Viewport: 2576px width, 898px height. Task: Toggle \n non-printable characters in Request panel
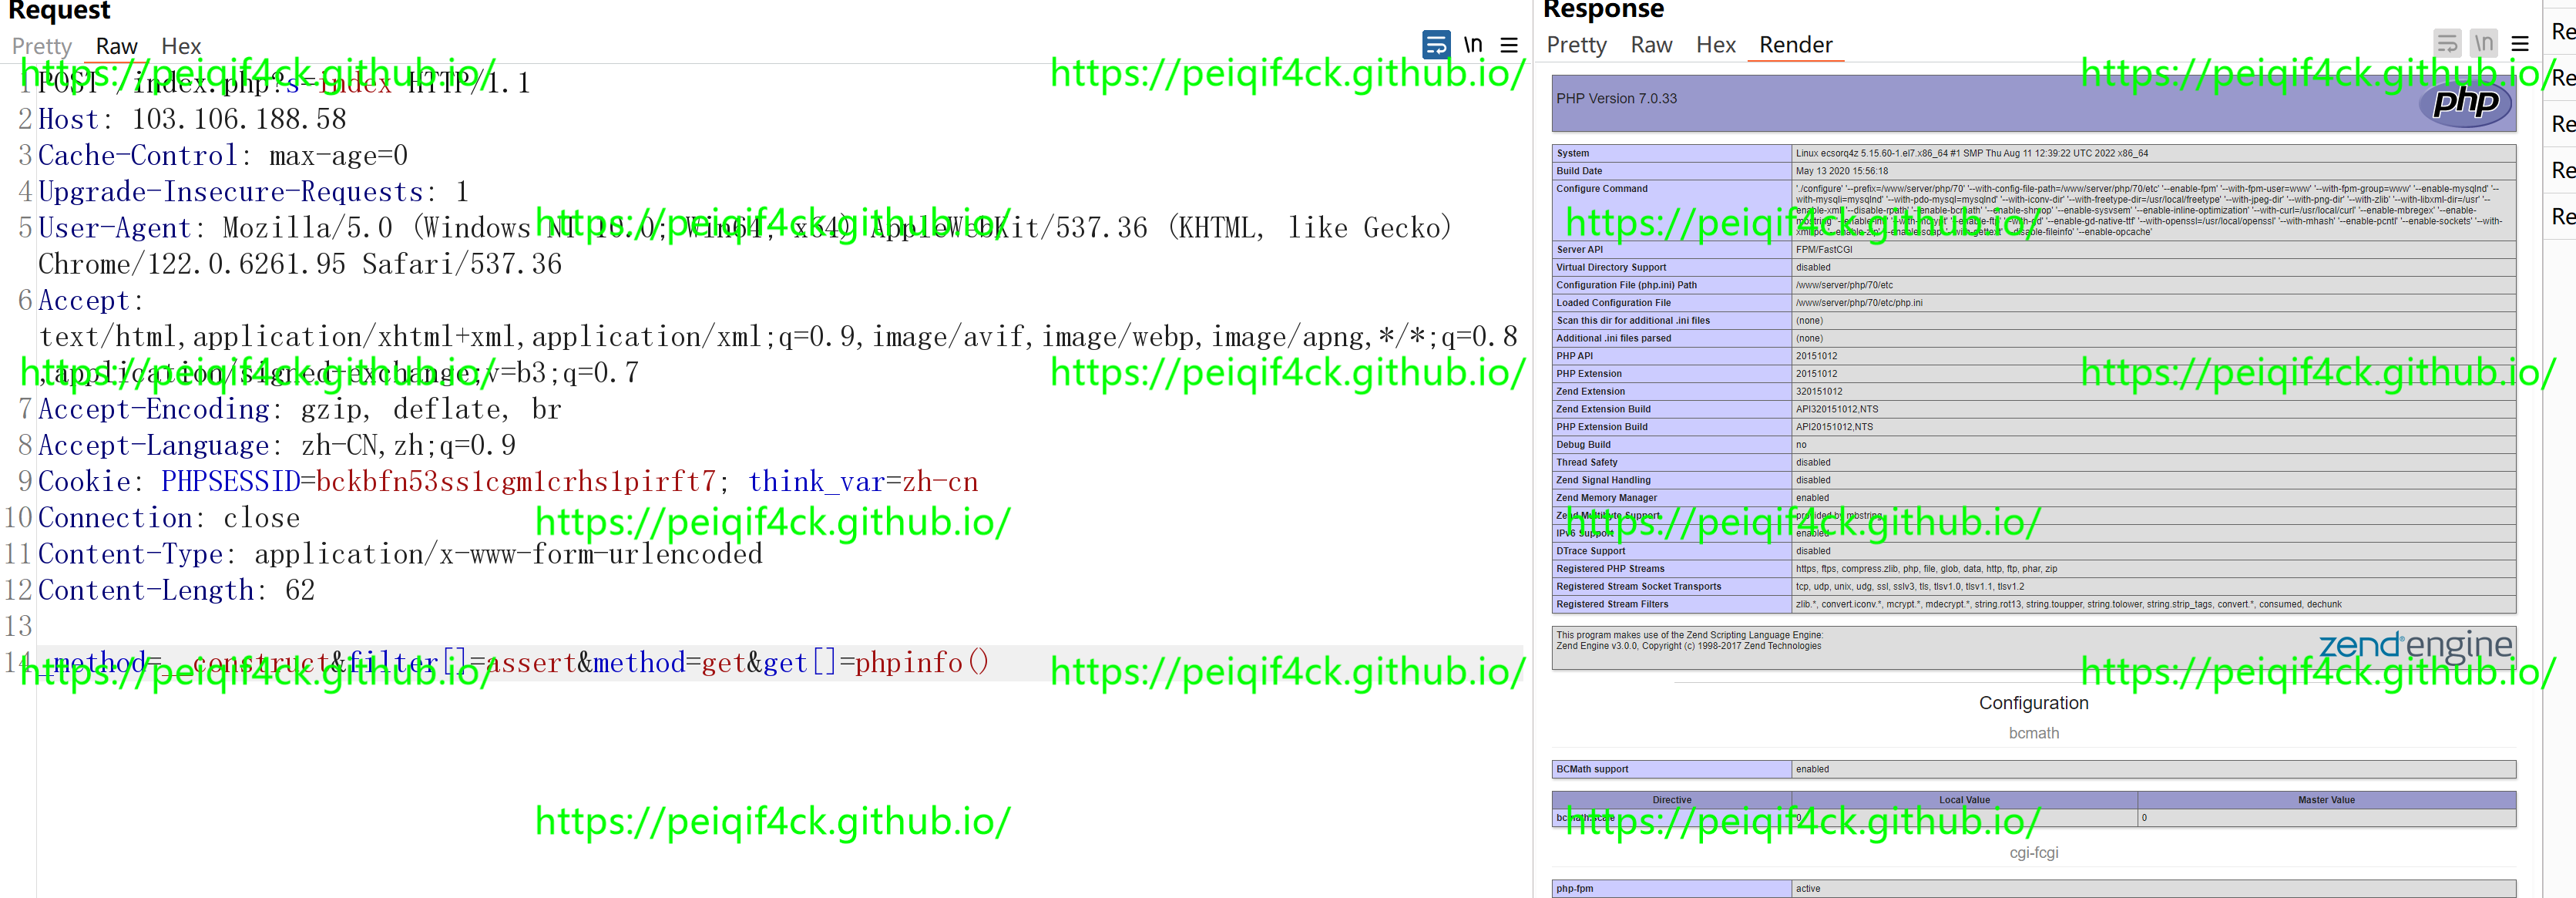click(x=1473, y=45)
